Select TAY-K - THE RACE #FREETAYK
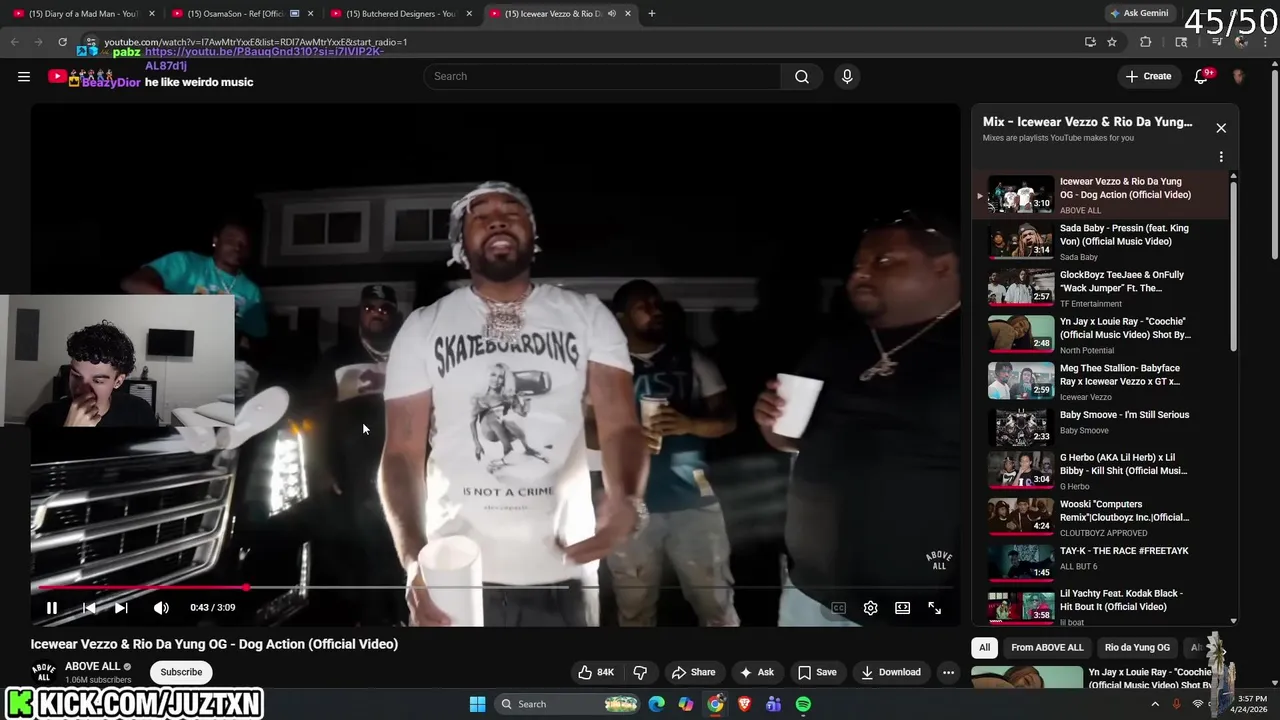Screen dimensions: 1280x720 point(1100,562)
